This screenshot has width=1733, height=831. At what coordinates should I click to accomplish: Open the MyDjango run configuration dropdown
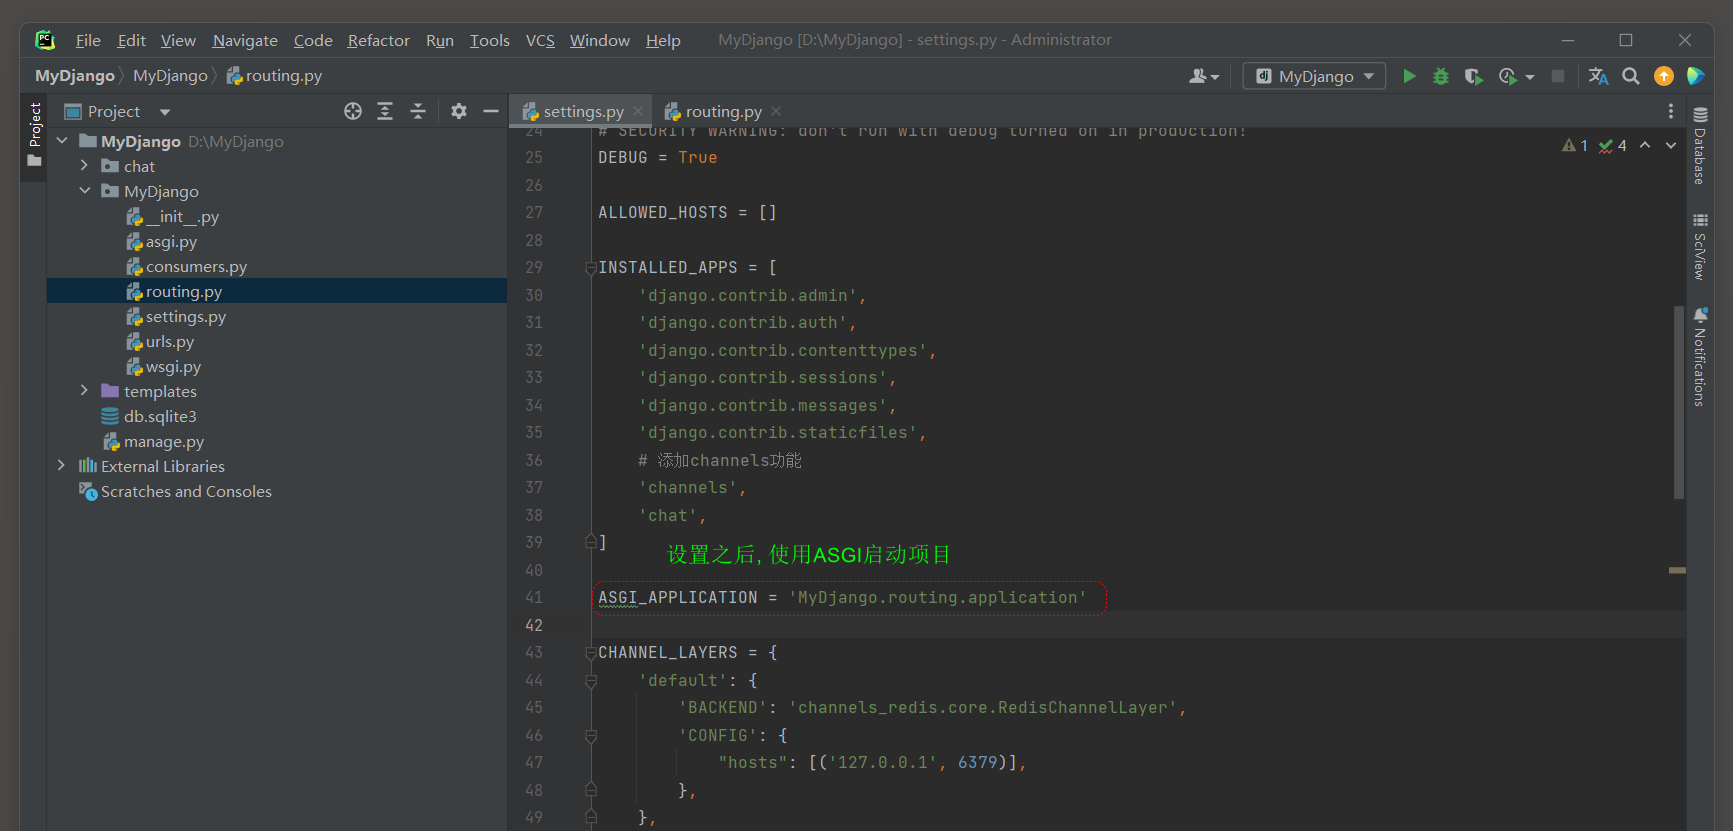tap(1314, 76)
